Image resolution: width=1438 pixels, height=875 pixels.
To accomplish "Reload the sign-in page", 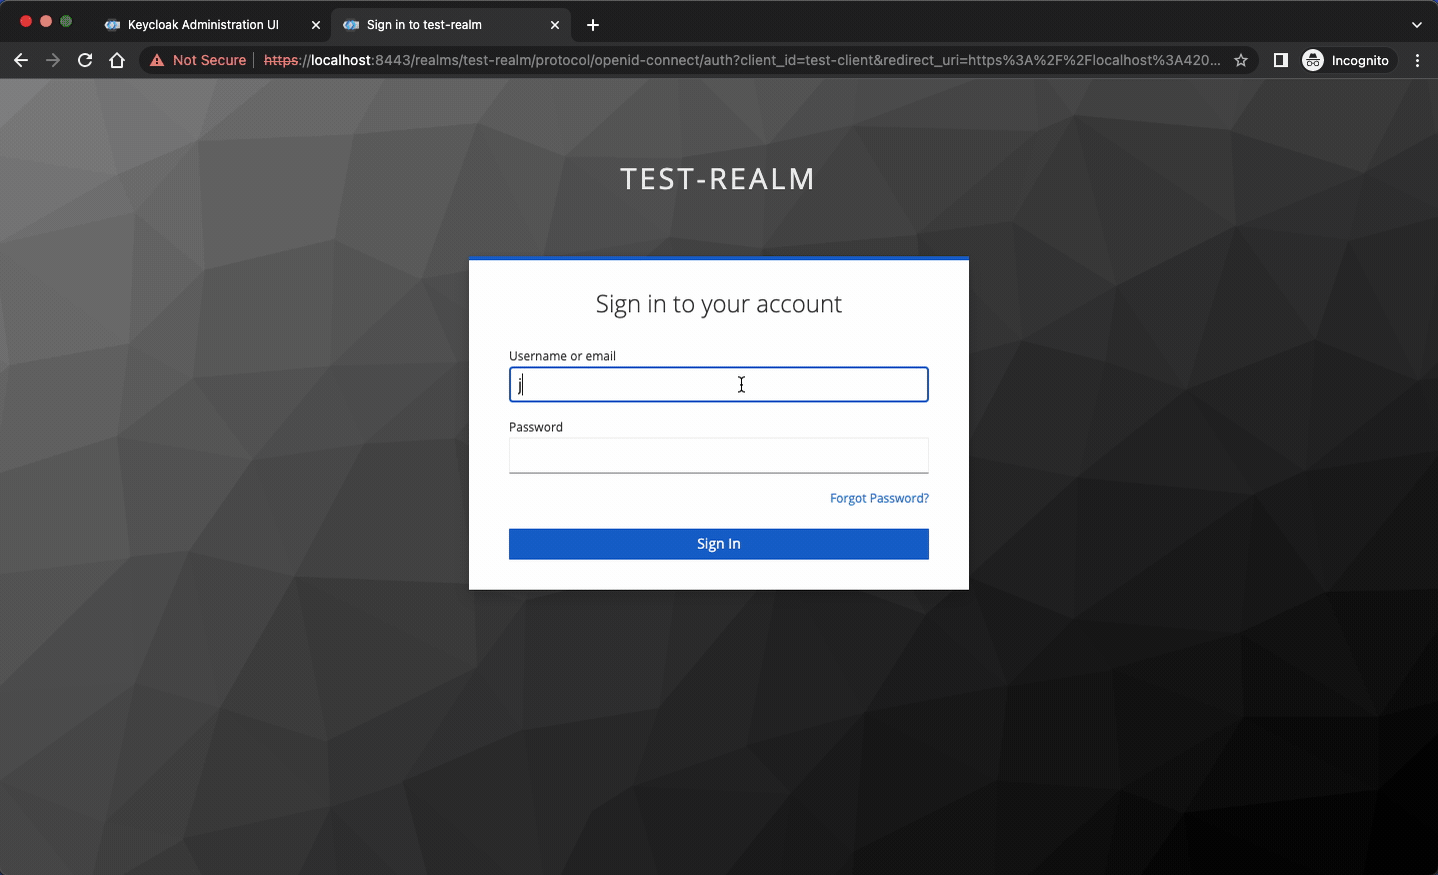I will (x=85, y=60).
